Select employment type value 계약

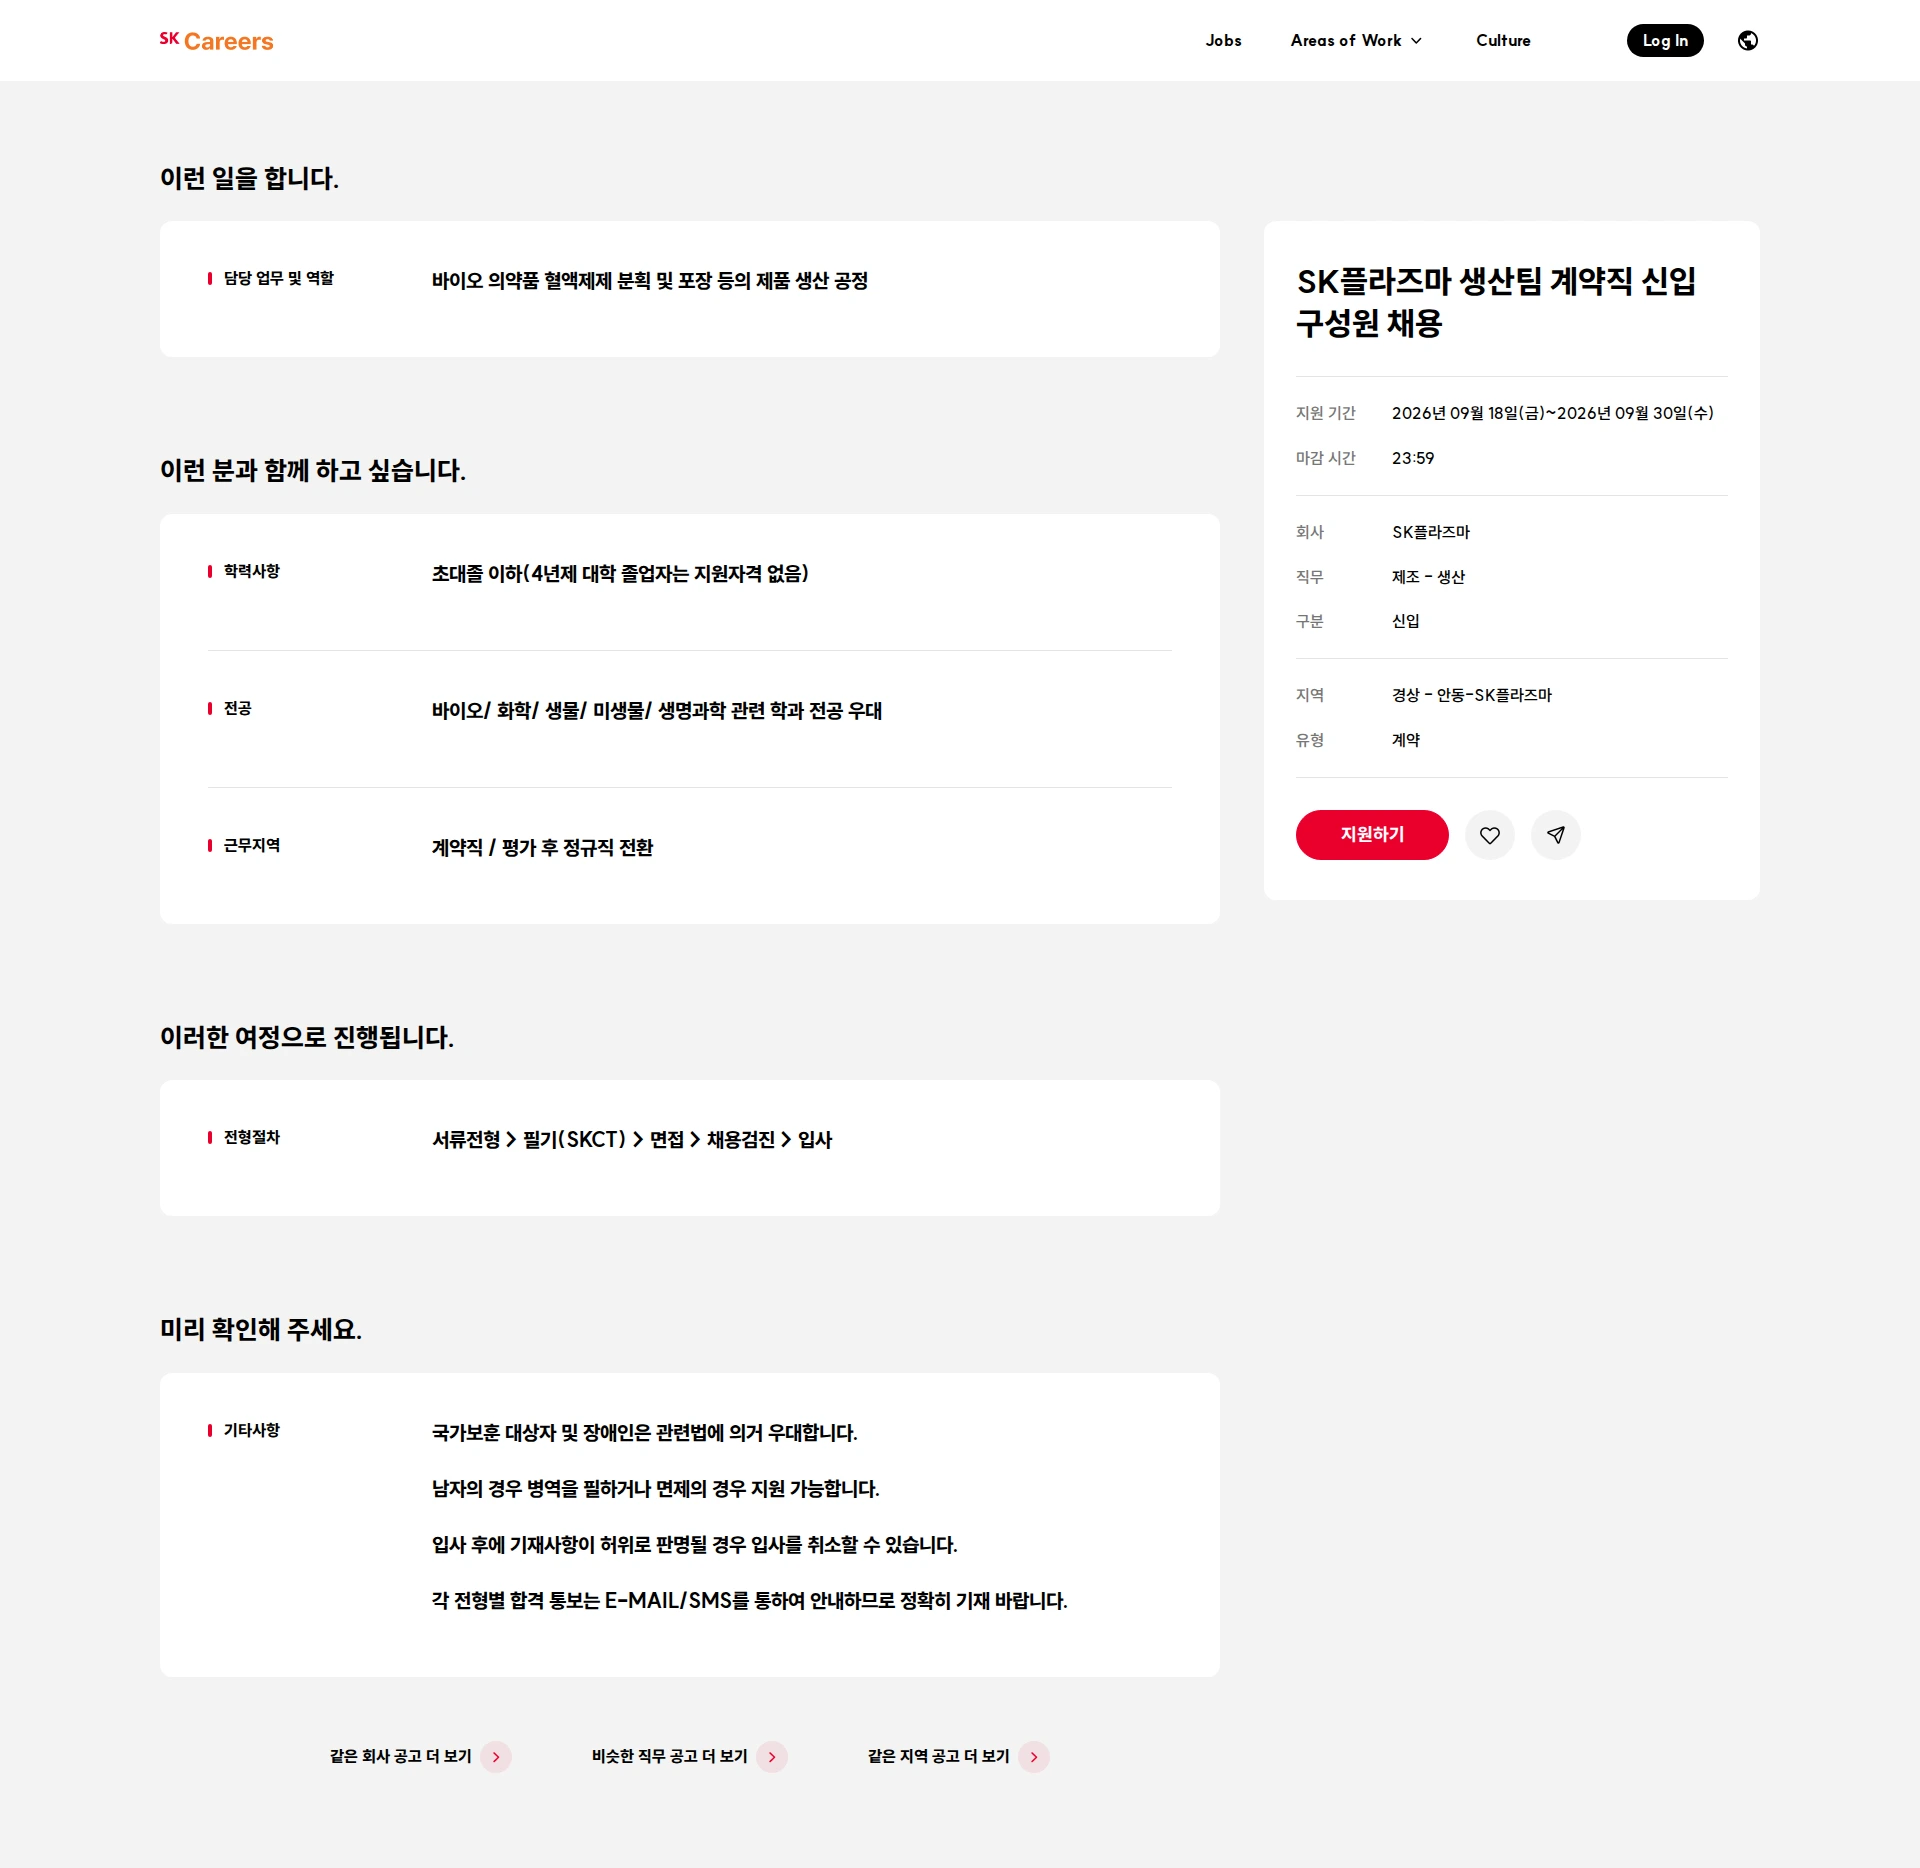tap(1406, 740)
